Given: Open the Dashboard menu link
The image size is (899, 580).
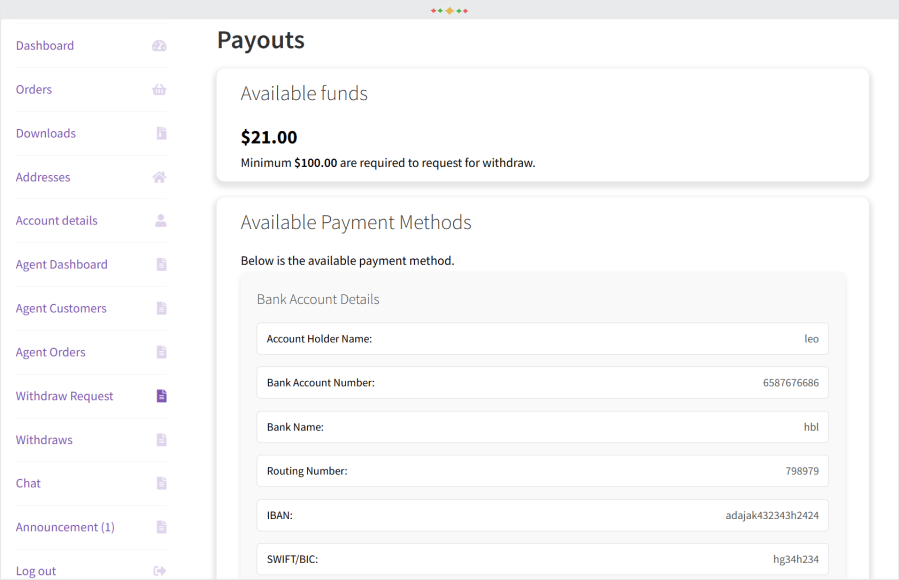Looking at the screenshot, I should 45,46.
